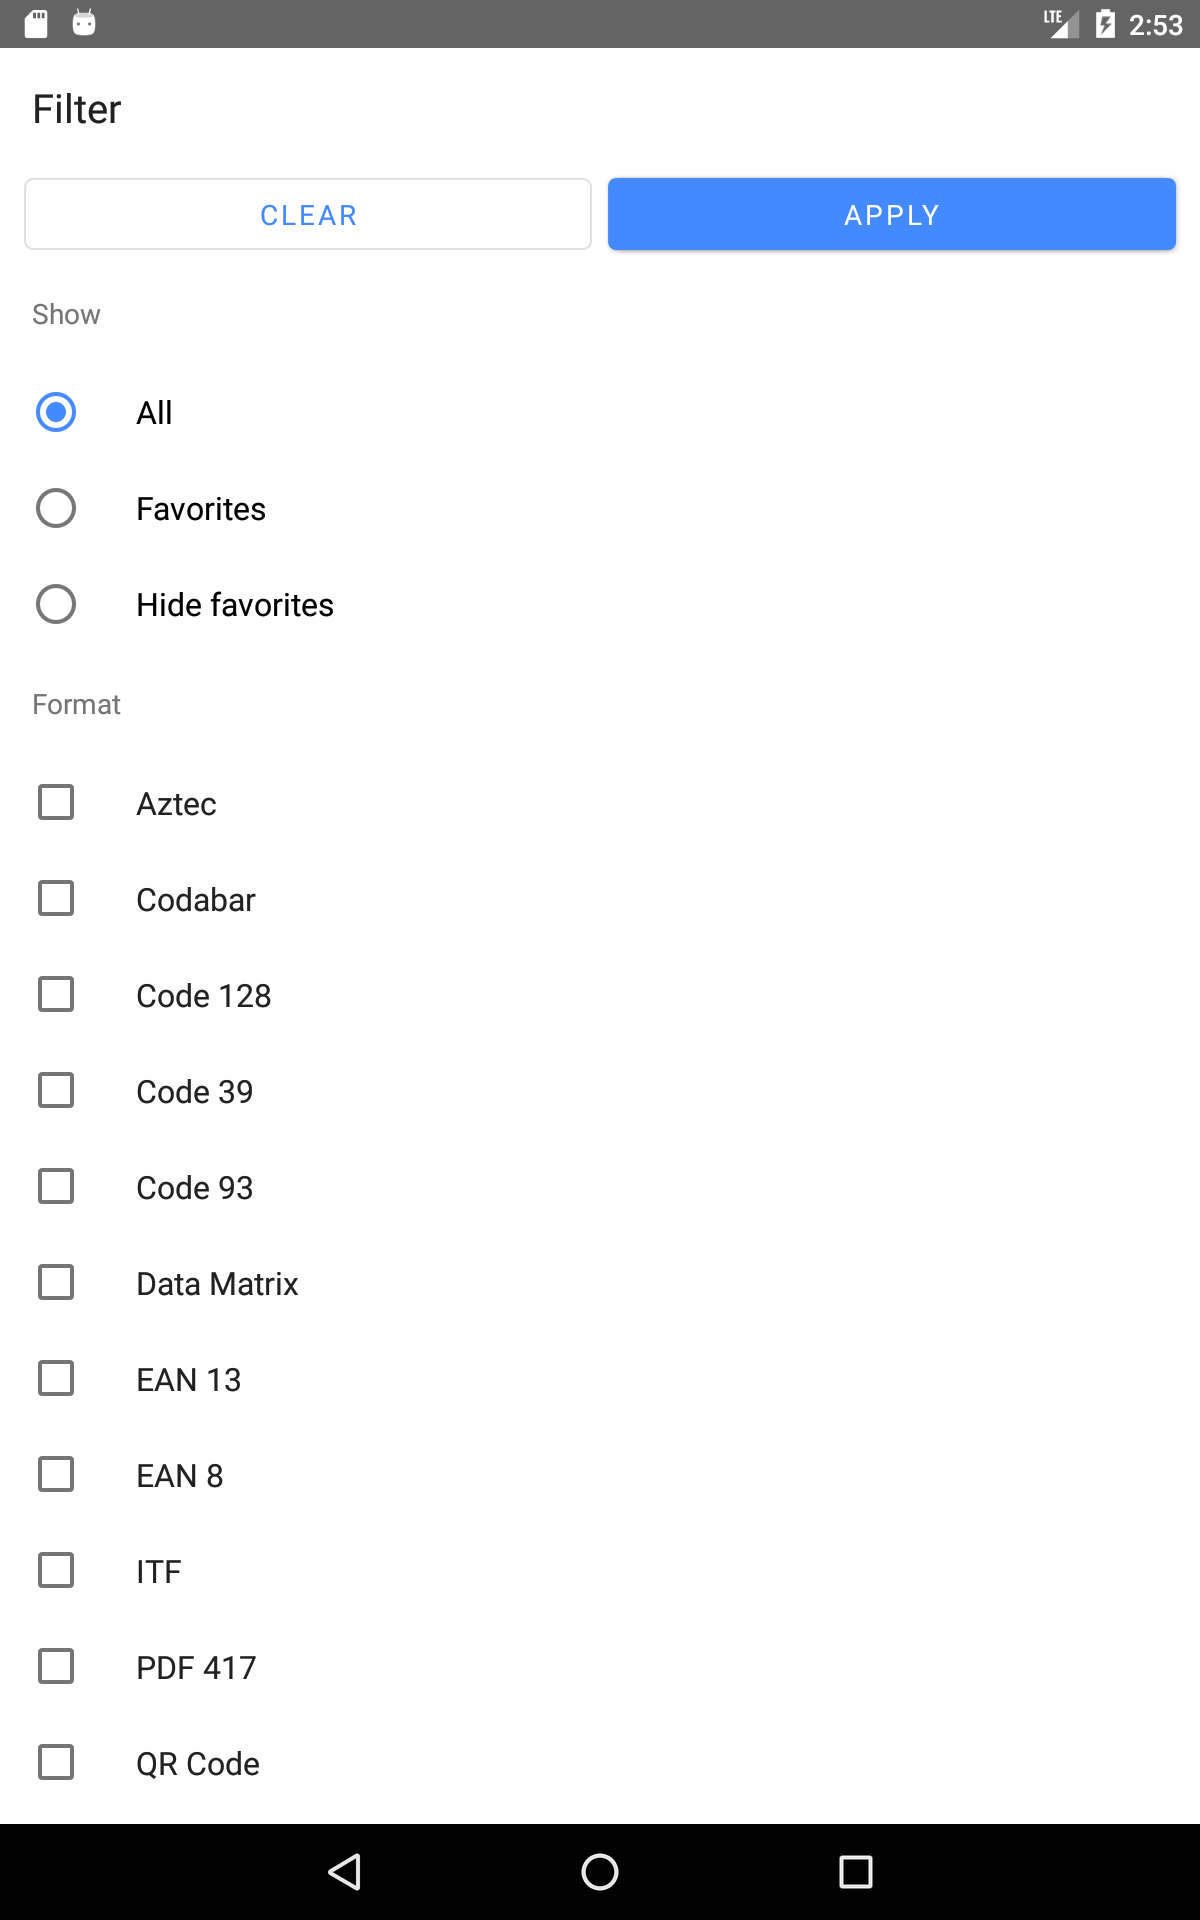Tap the Android back navigation icon
Viewport: 1200px width, 1920px height.
344,1872
